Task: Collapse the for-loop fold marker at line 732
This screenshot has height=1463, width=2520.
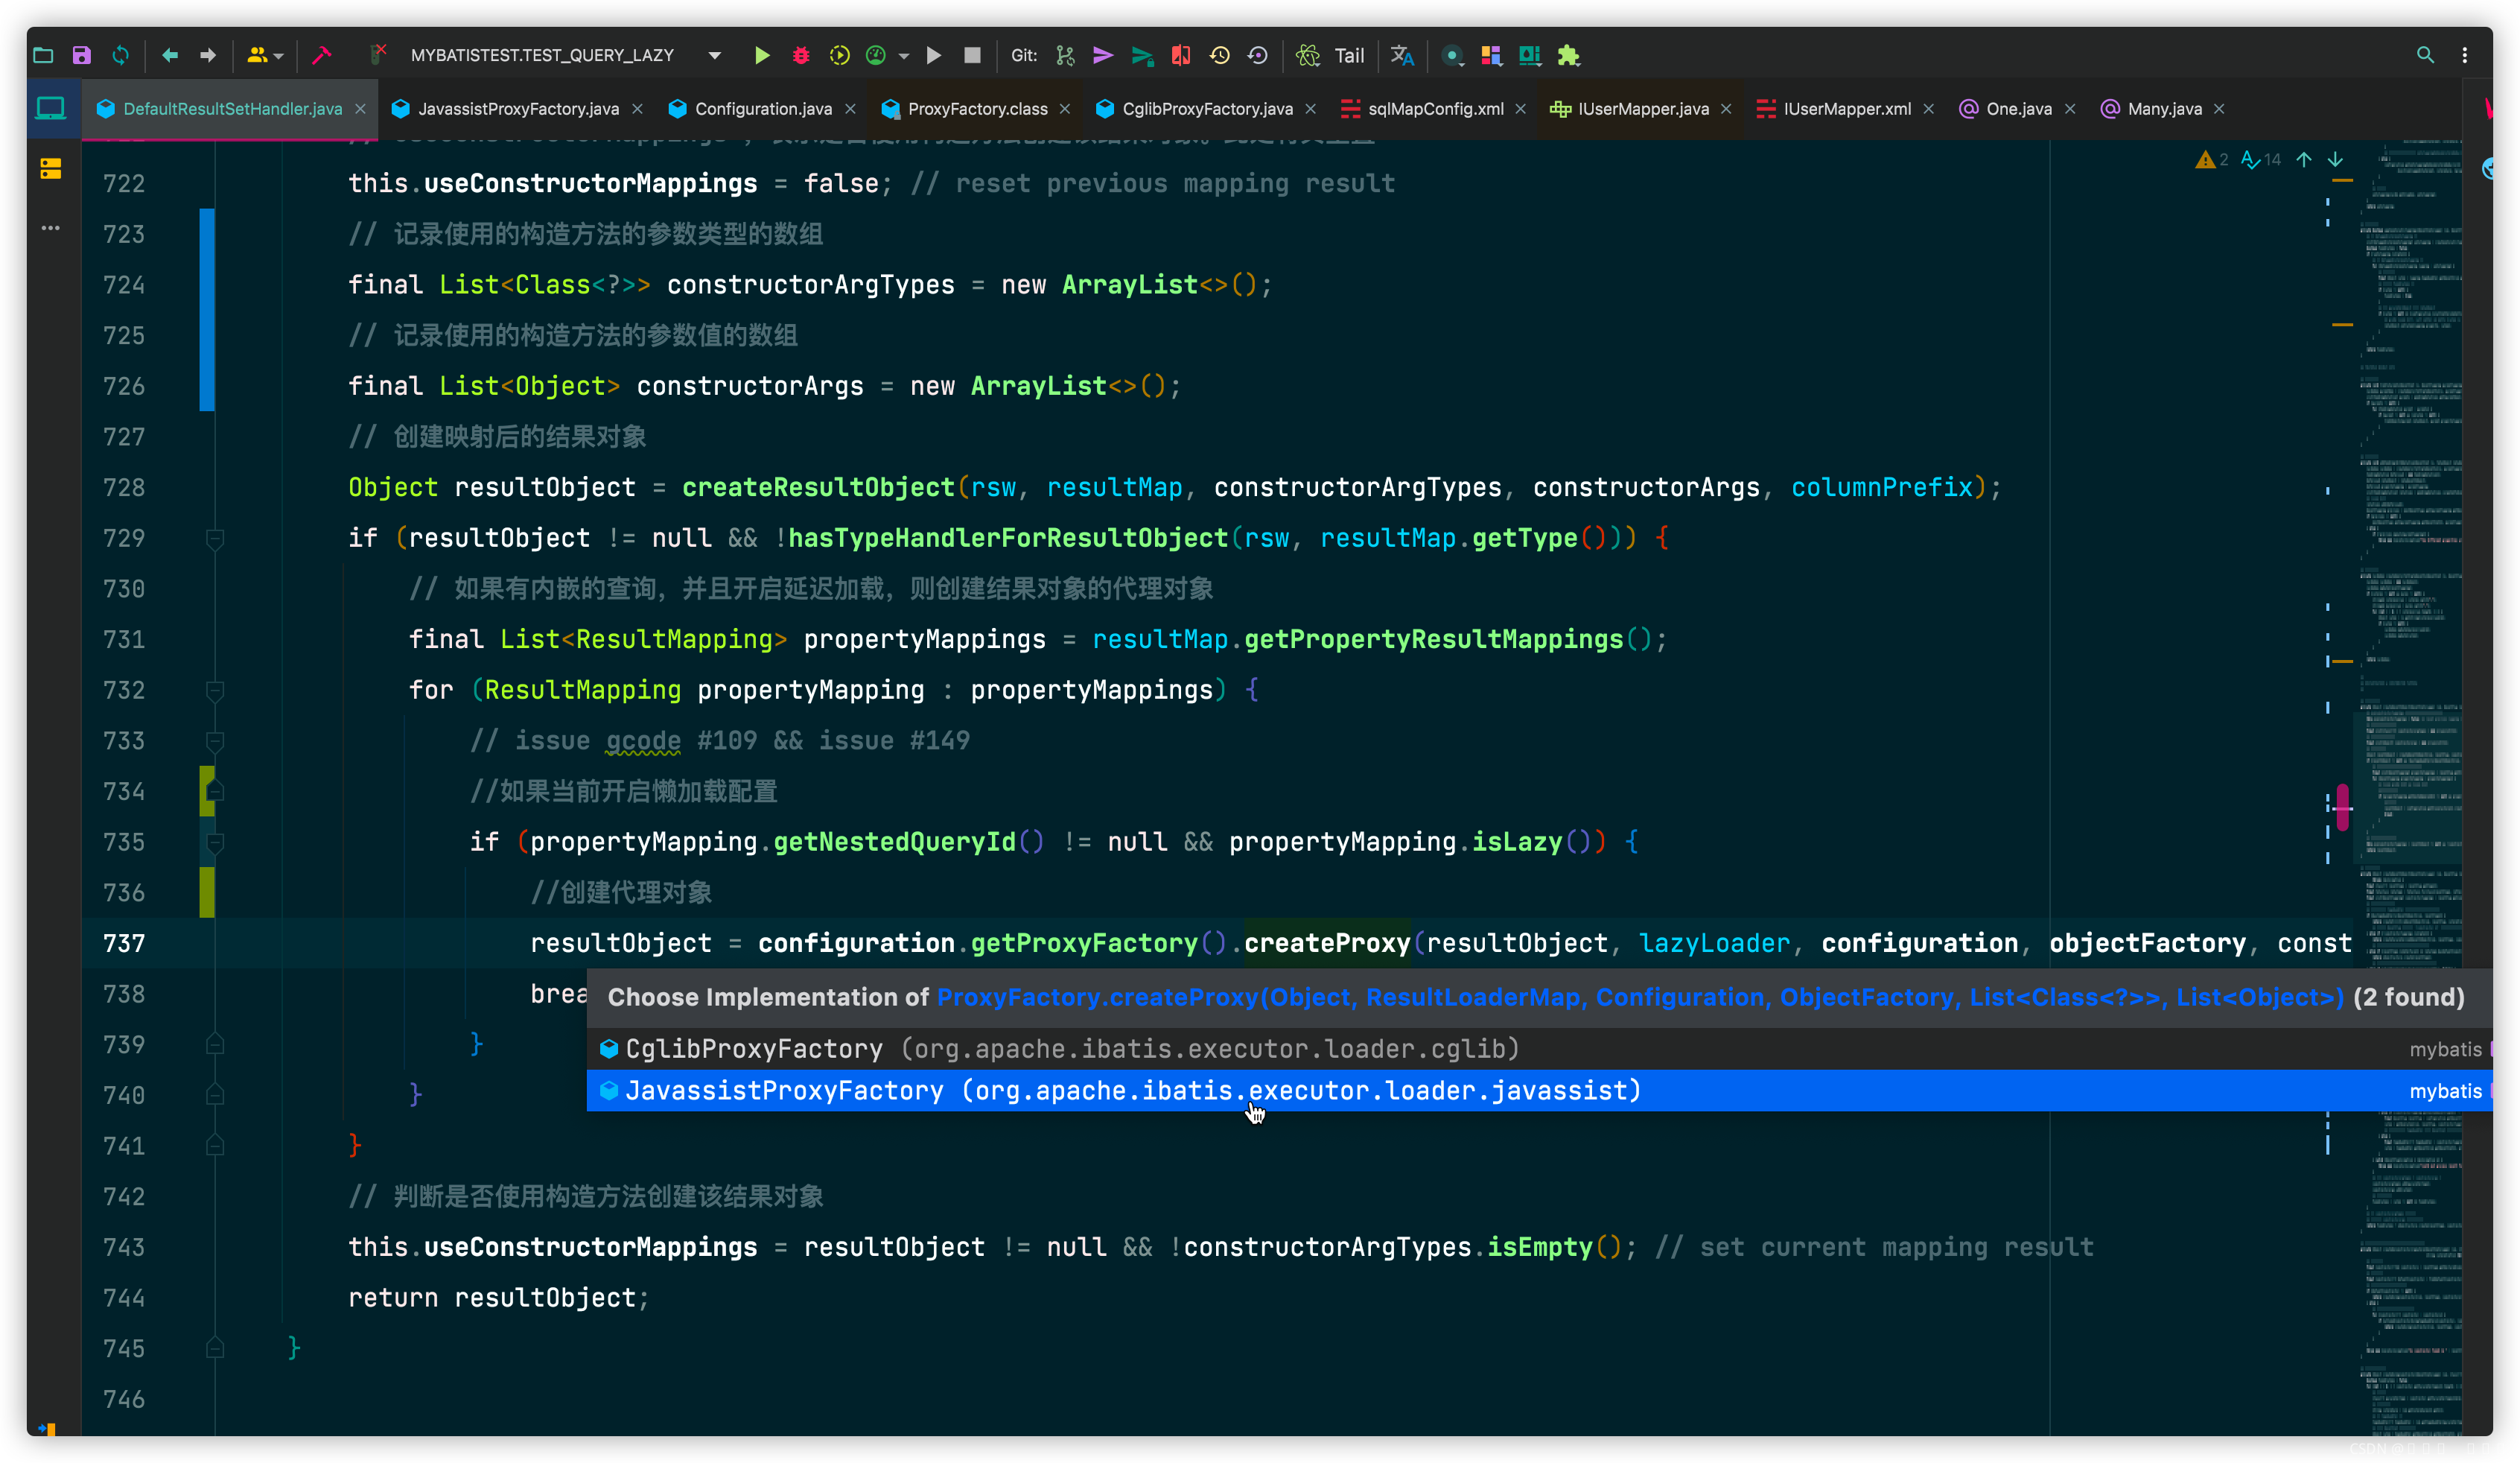Action: [x=214, y=690]
